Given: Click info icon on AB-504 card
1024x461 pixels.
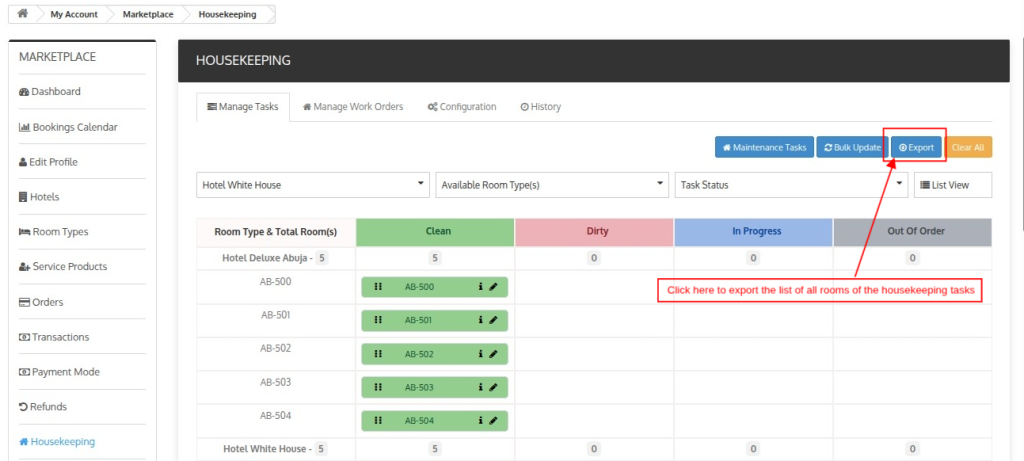Looking at the screenshot, I should pyautogui.click(x=480, y=421).
